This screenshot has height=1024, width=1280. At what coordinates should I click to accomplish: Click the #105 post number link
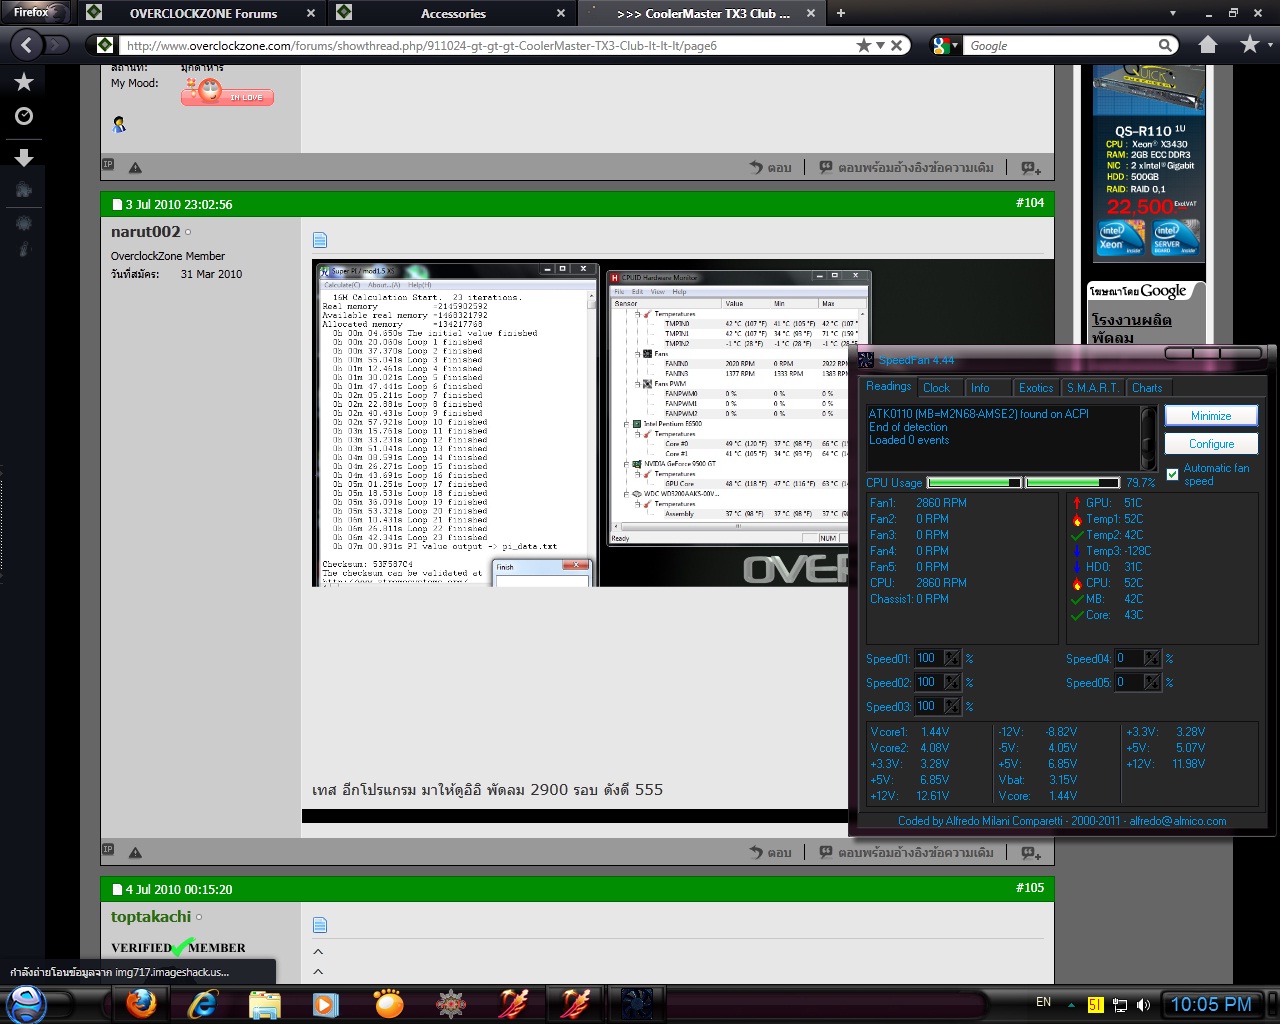[x=1030, y=888]
